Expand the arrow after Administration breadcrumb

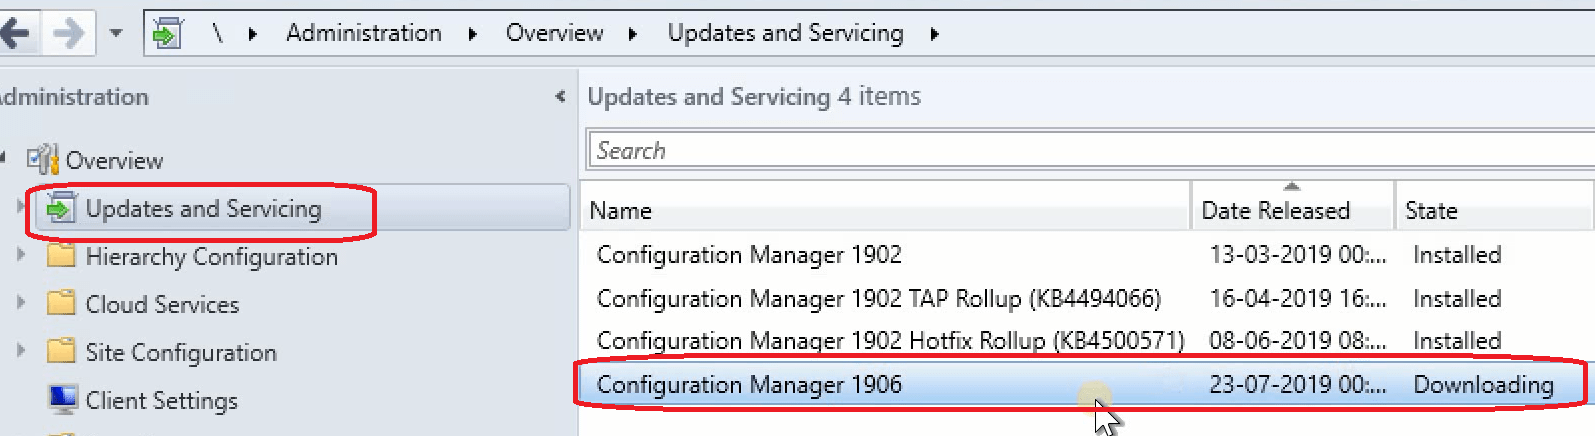pos(473,34)
